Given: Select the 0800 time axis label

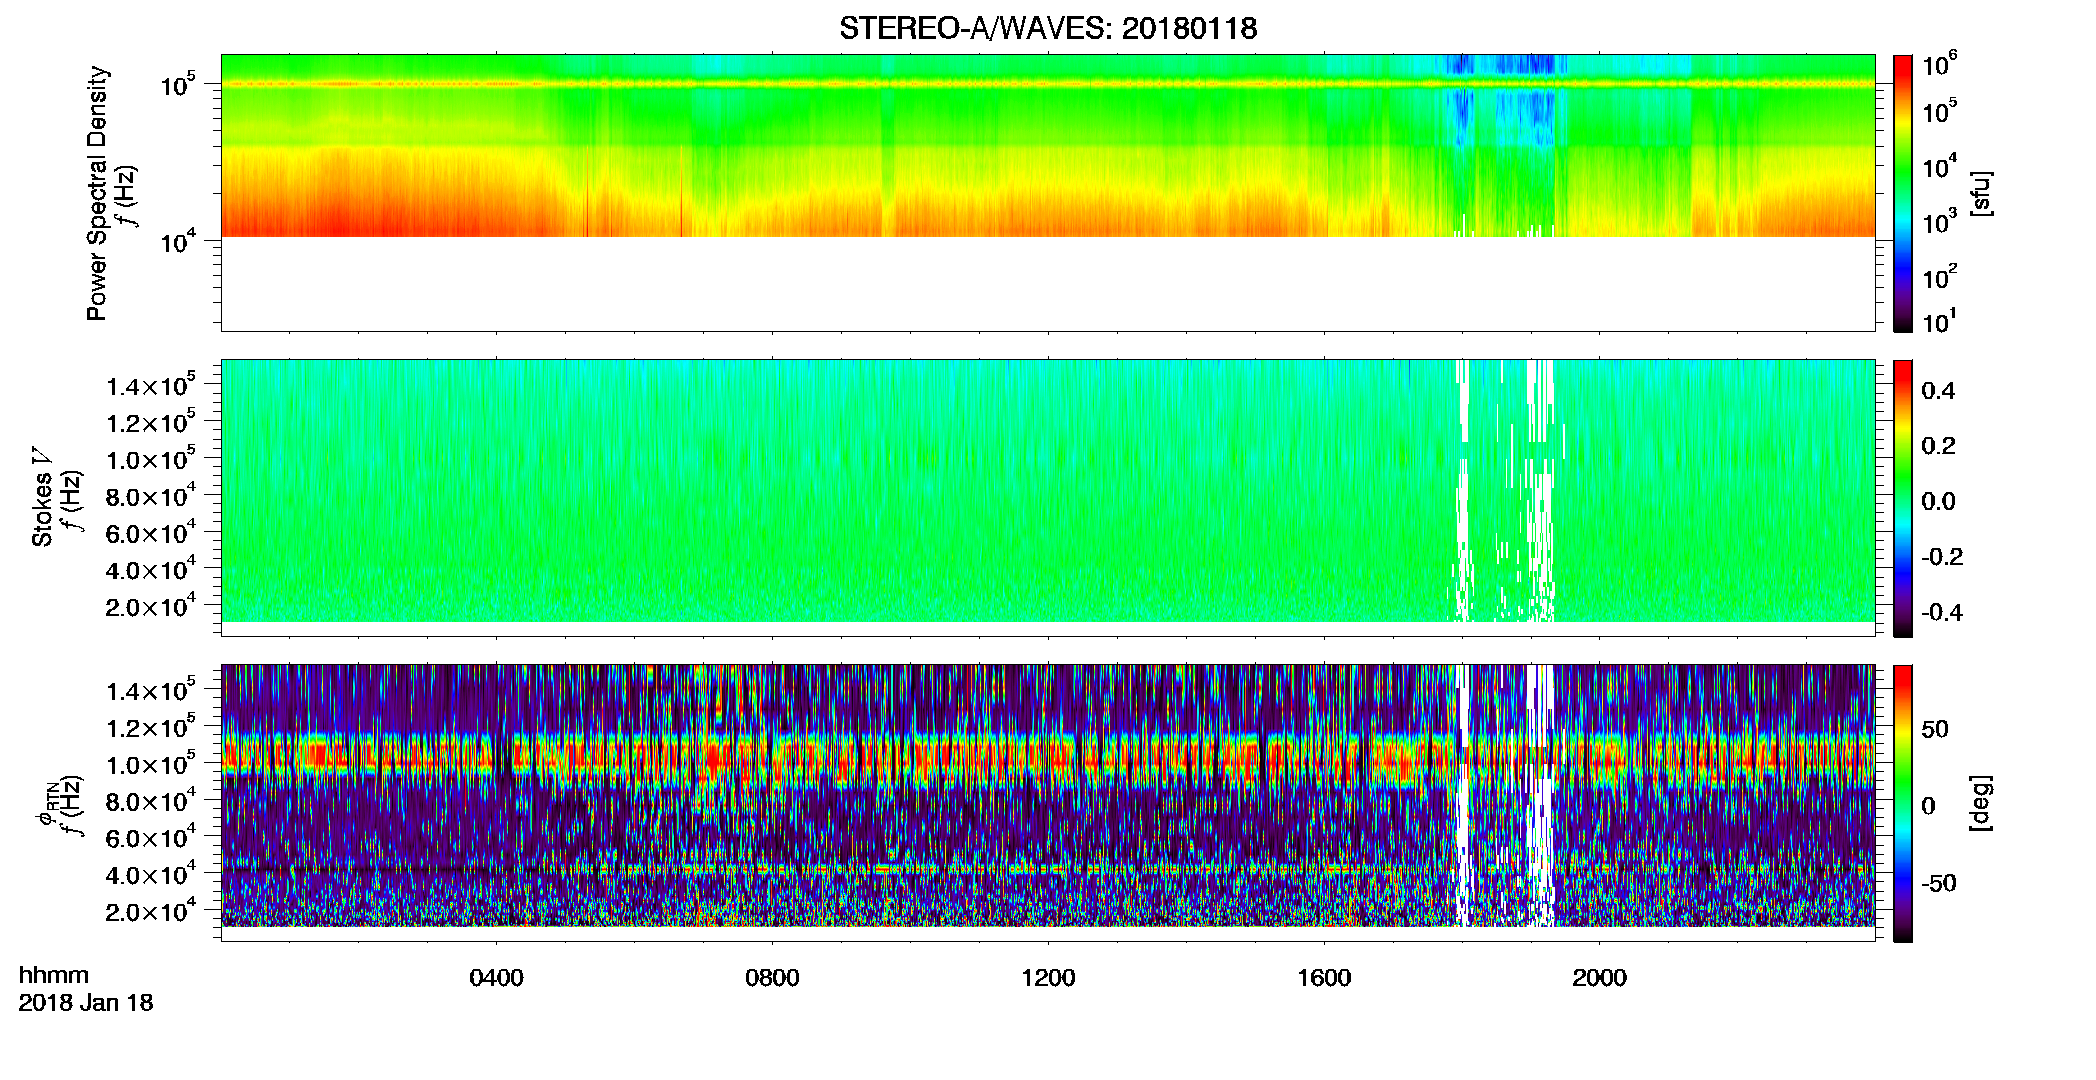Looking at the screenshot, I should (x=772, y=977).
